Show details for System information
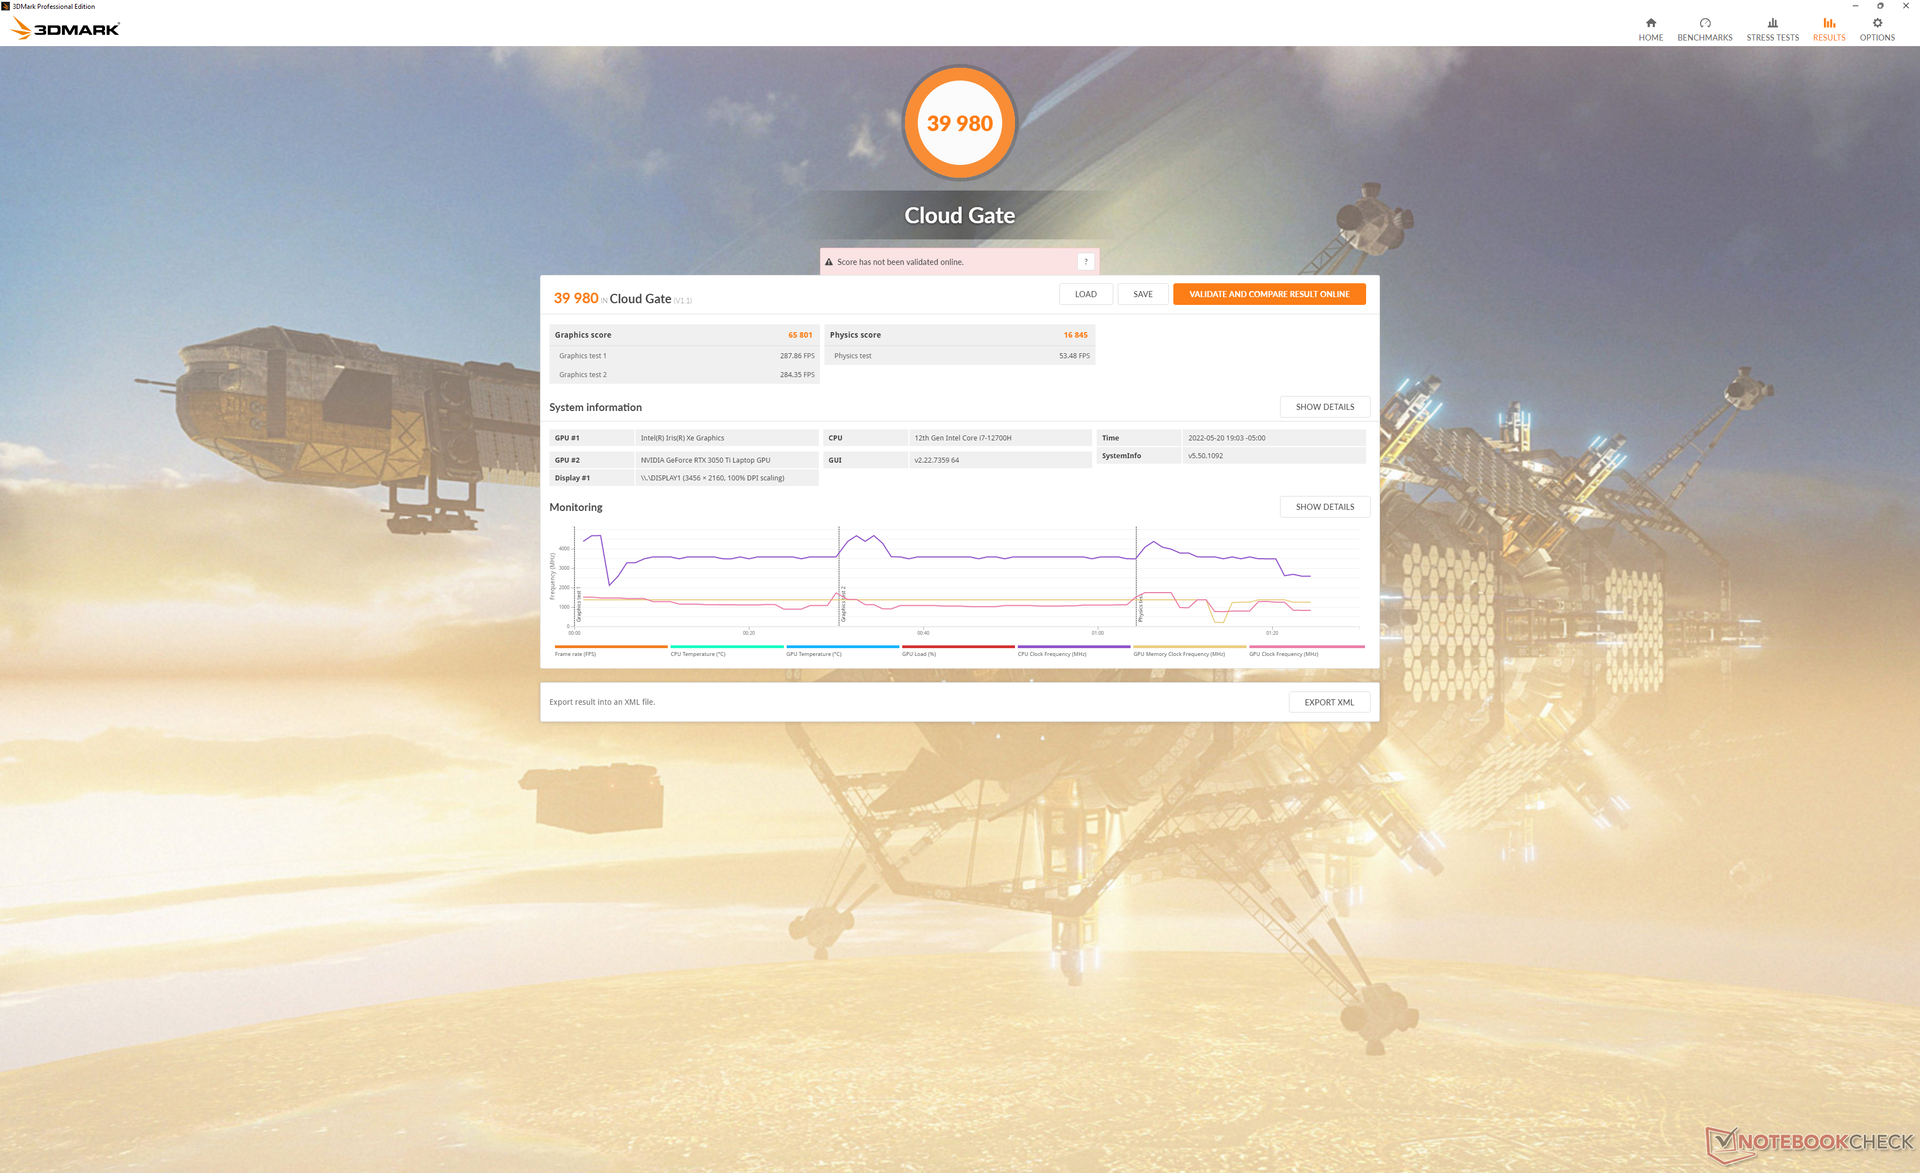The image size is (1920, 1173). [1324, 407]
